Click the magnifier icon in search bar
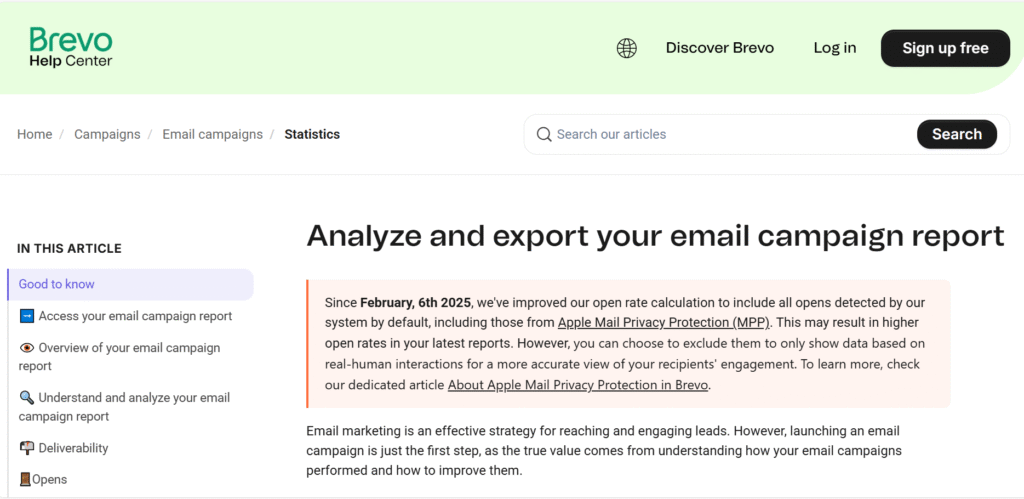The width and height of the screenshot is (1024, 499). click(x=544, y=135)
